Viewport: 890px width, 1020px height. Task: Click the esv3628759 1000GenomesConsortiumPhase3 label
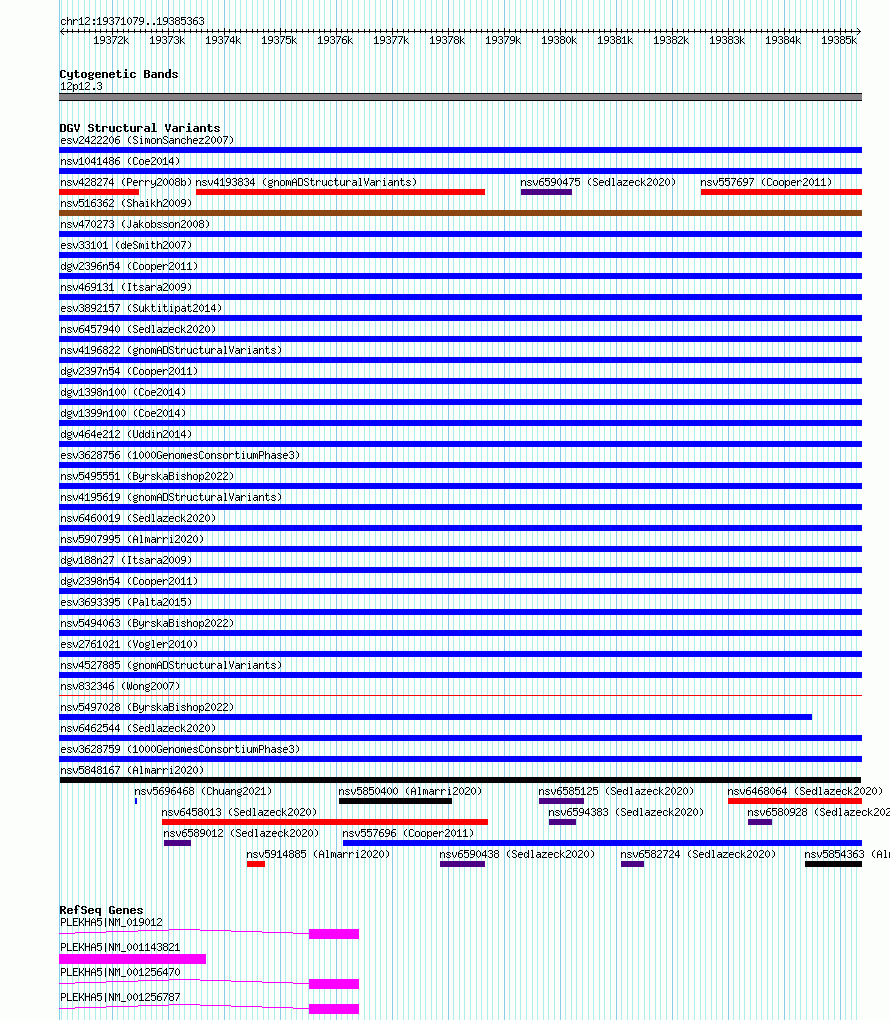pos(180,749)
